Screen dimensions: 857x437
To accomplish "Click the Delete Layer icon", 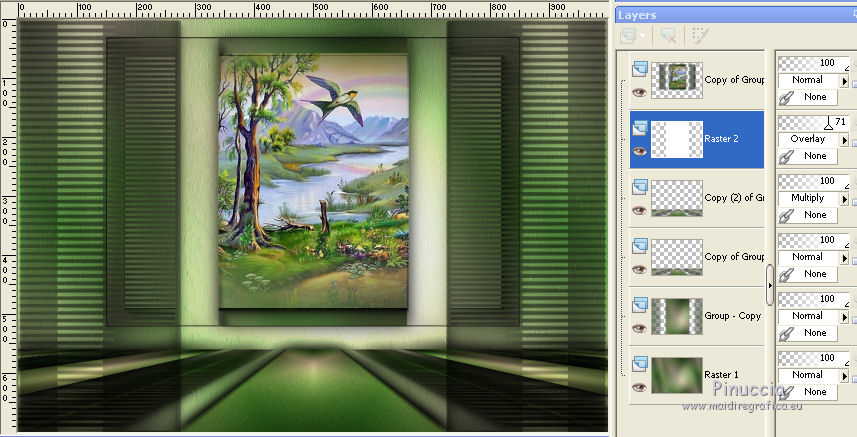I will coord(667,36).
